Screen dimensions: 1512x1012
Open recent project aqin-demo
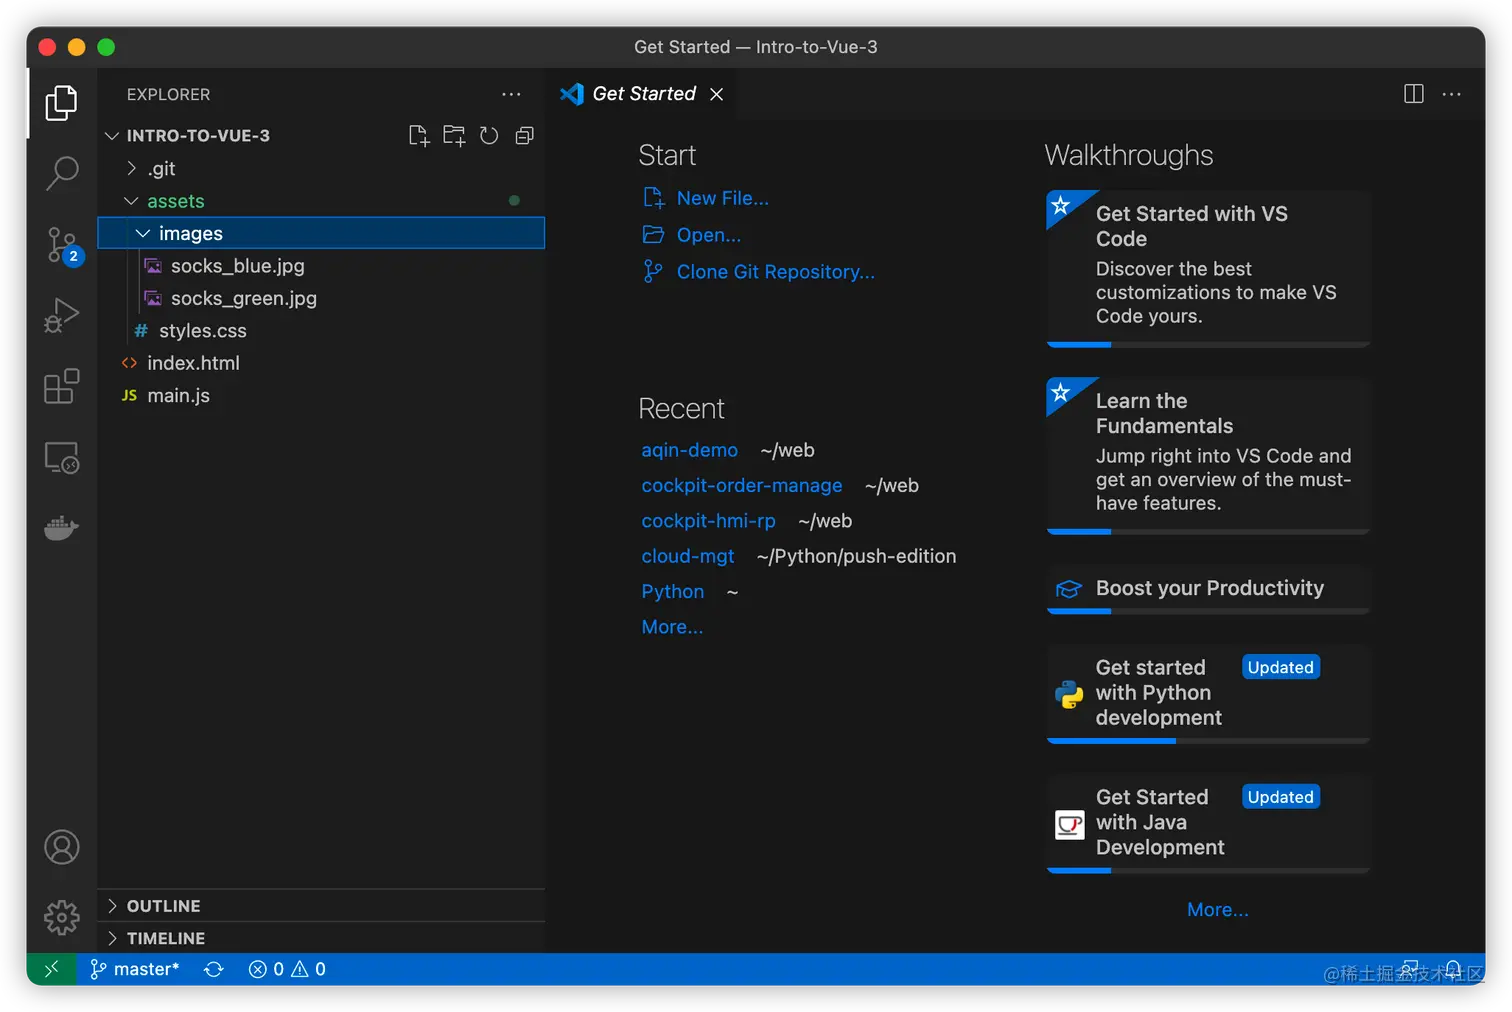[689, 450]
